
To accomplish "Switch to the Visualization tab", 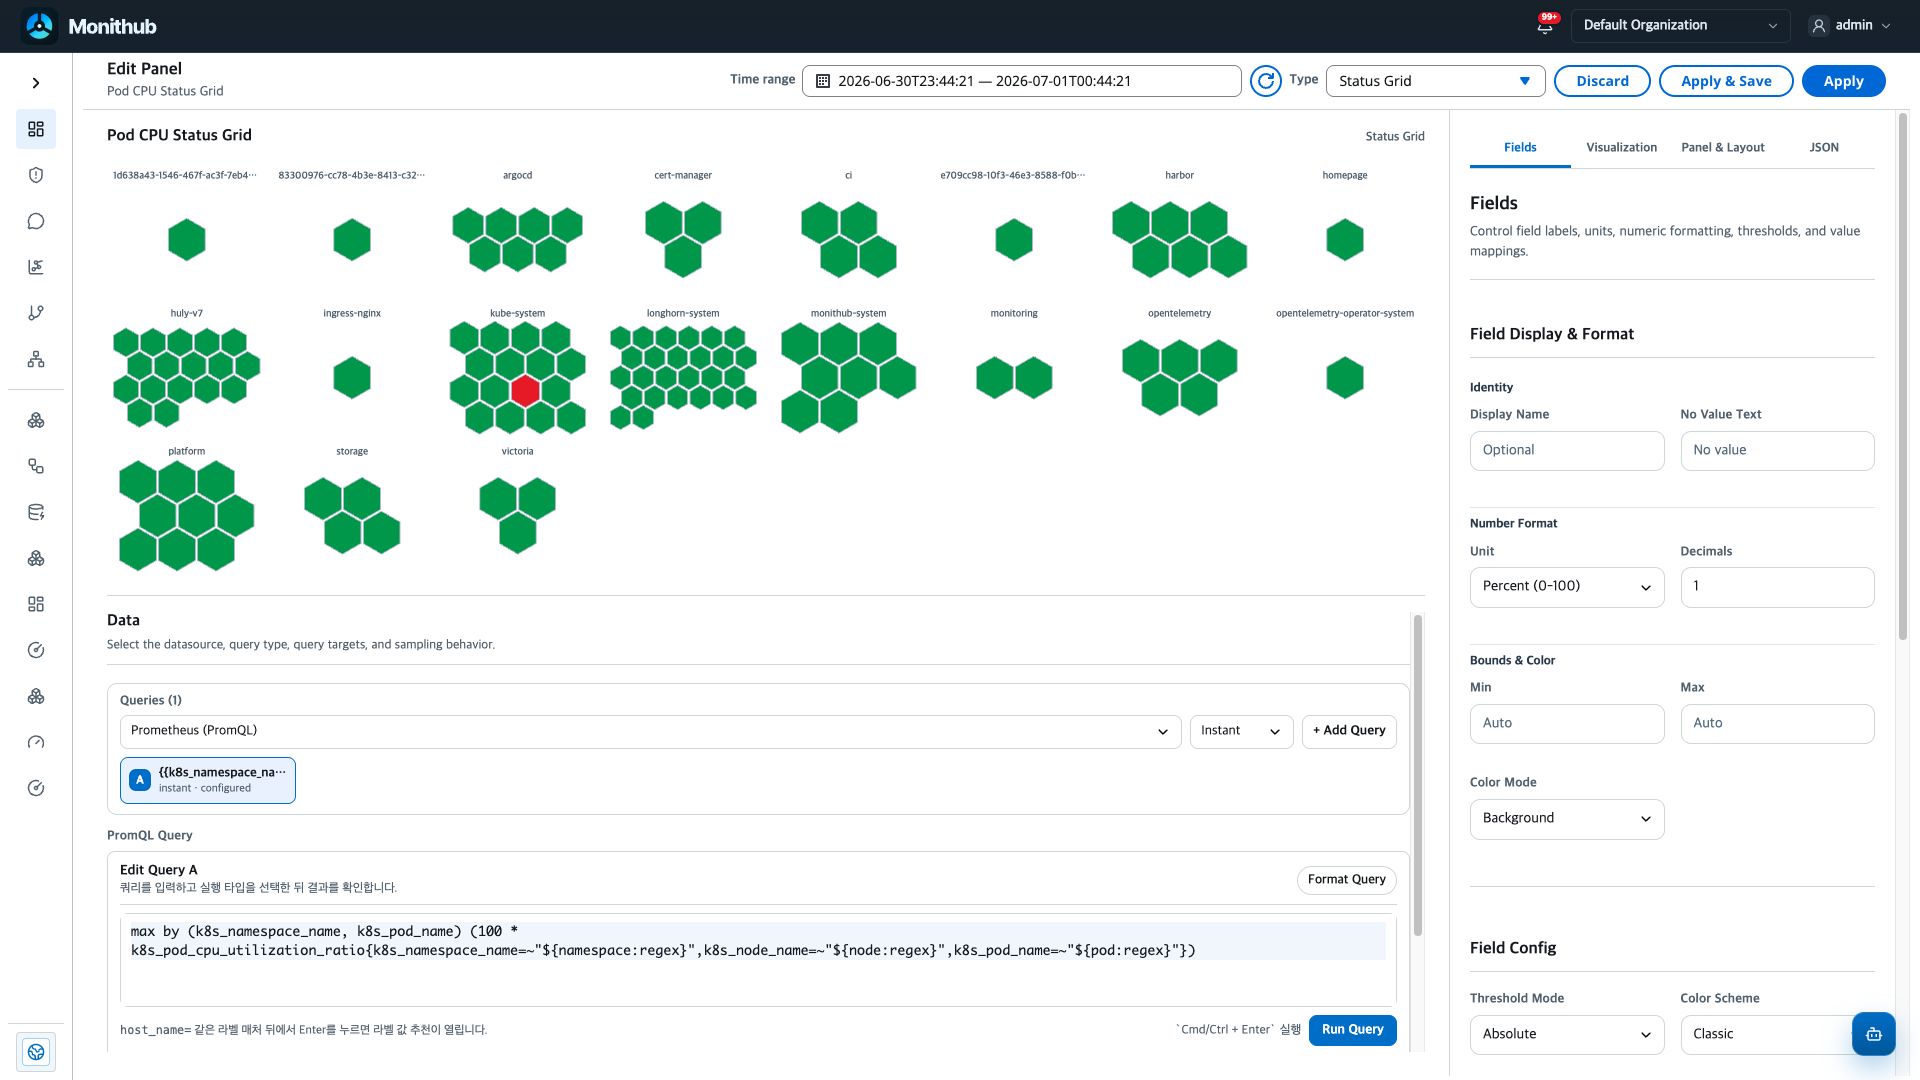I will [1621, 147].
